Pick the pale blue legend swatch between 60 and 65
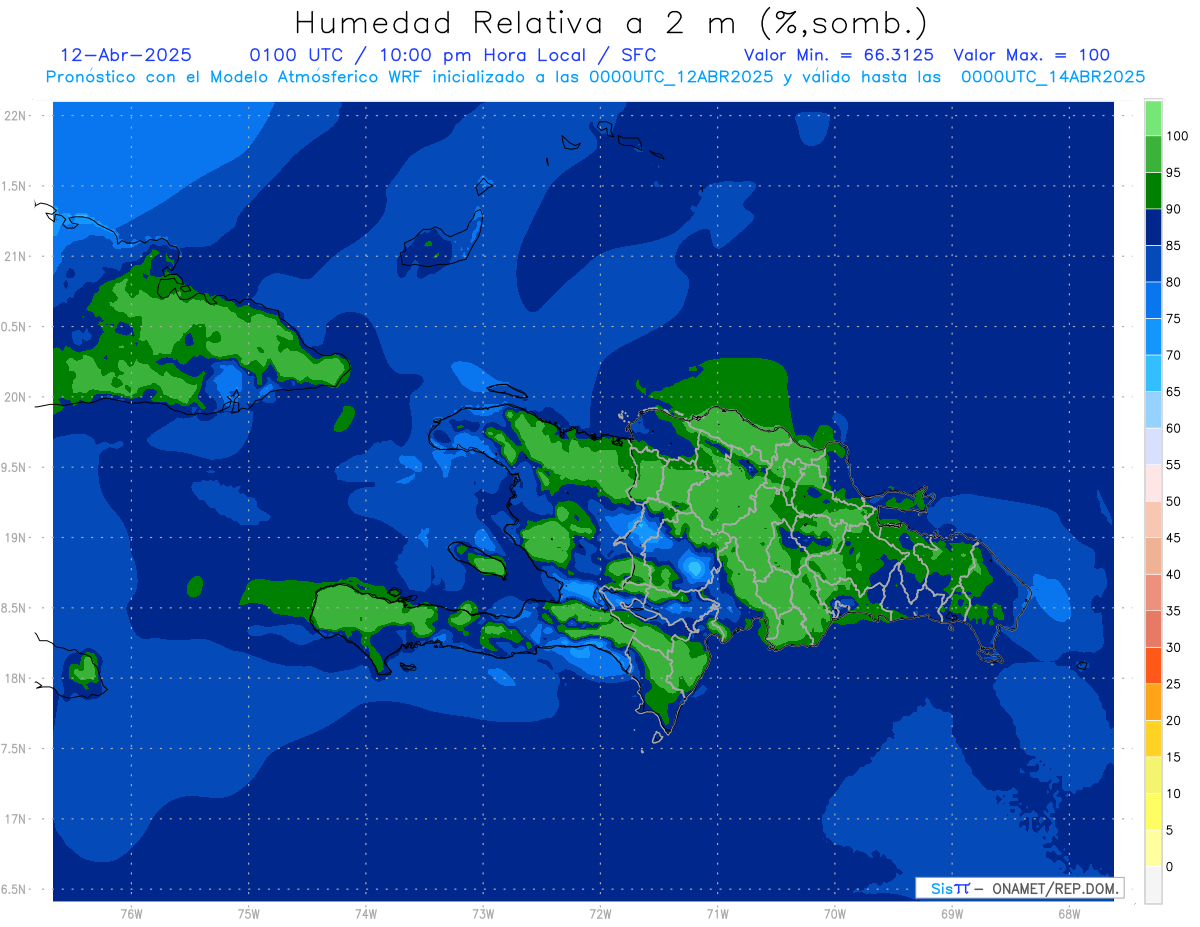1200x927 pixels. pyautogui.click(x=1153, y=410)
